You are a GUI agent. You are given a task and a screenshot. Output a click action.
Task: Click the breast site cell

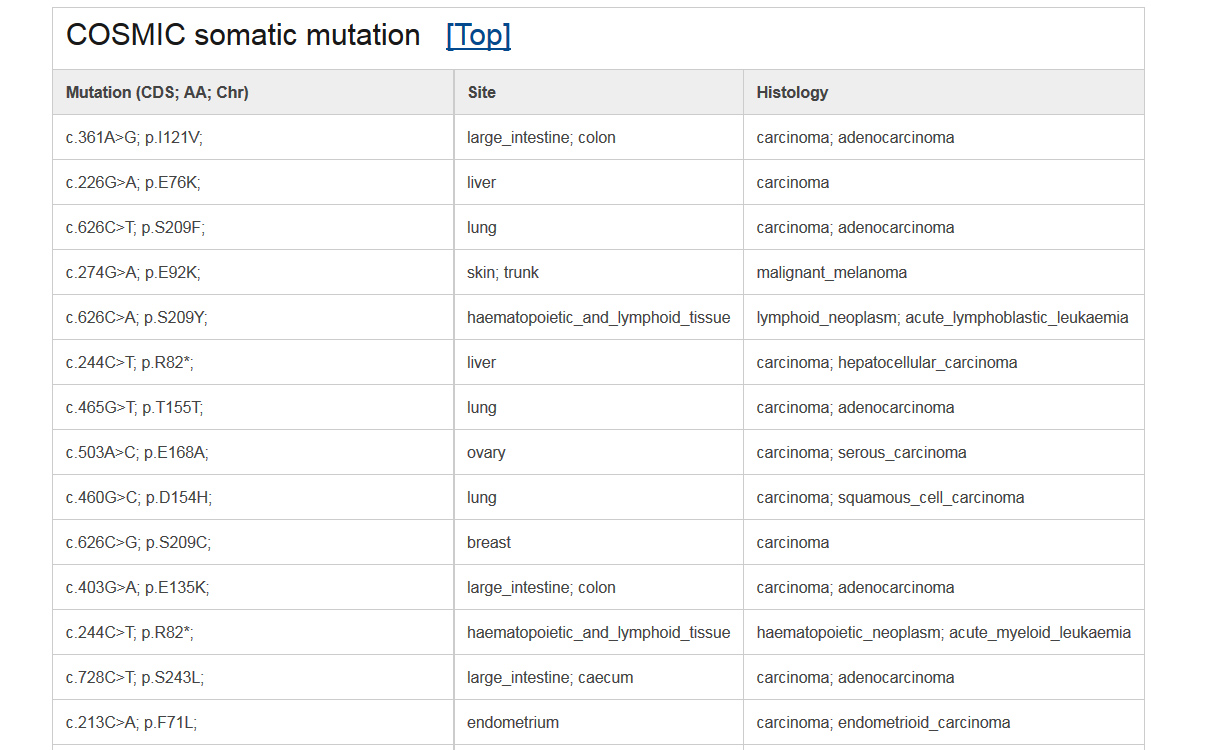pos(489,542)
